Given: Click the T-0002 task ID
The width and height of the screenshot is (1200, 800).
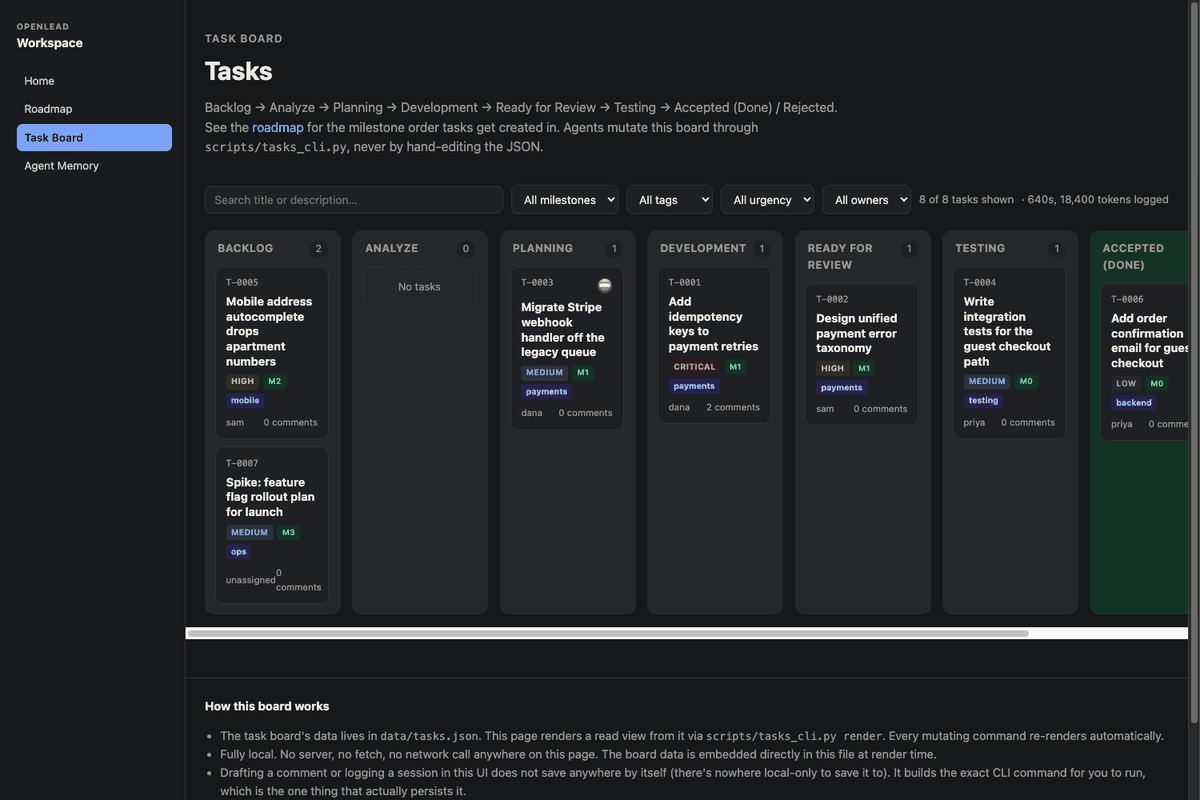Looking at the screenshot, I should tap(832, 300).
